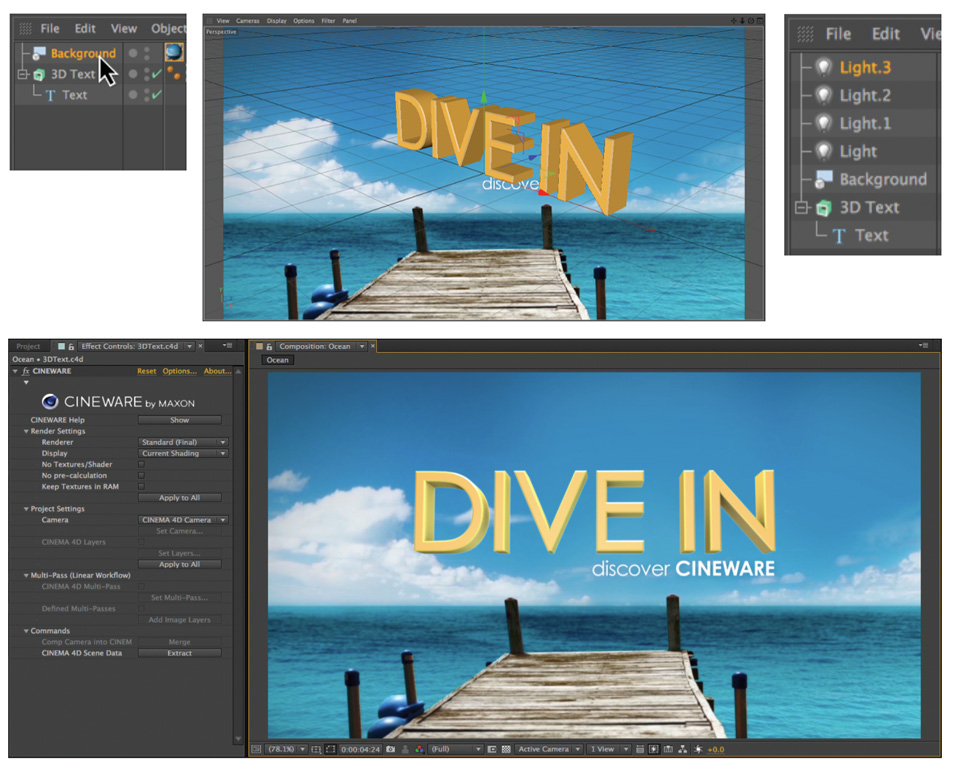Open the Active Camera dropdown

pos(549,750)
